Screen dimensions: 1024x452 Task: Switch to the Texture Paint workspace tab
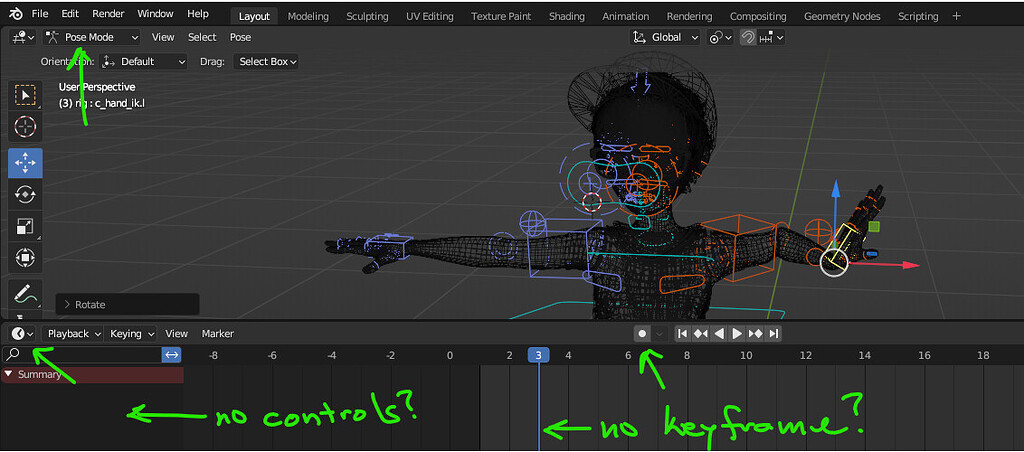tap(501, 16)
